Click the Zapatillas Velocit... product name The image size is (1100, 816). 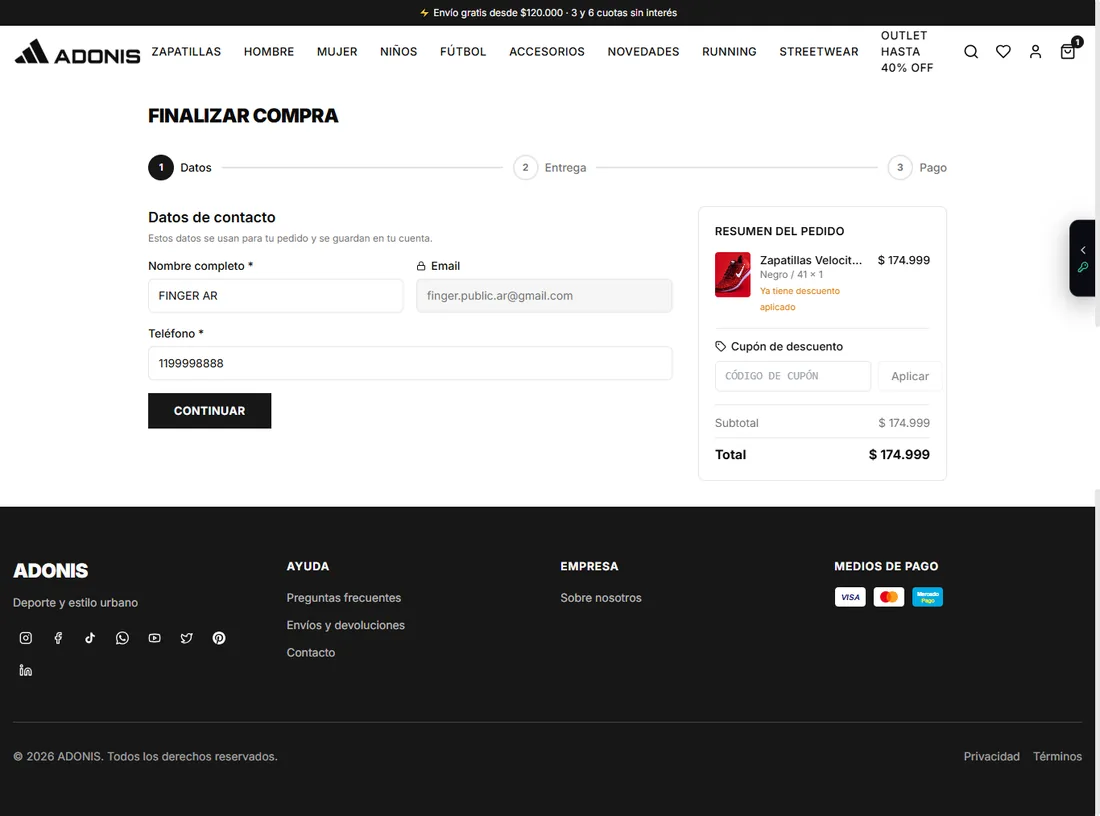point(811,260)
